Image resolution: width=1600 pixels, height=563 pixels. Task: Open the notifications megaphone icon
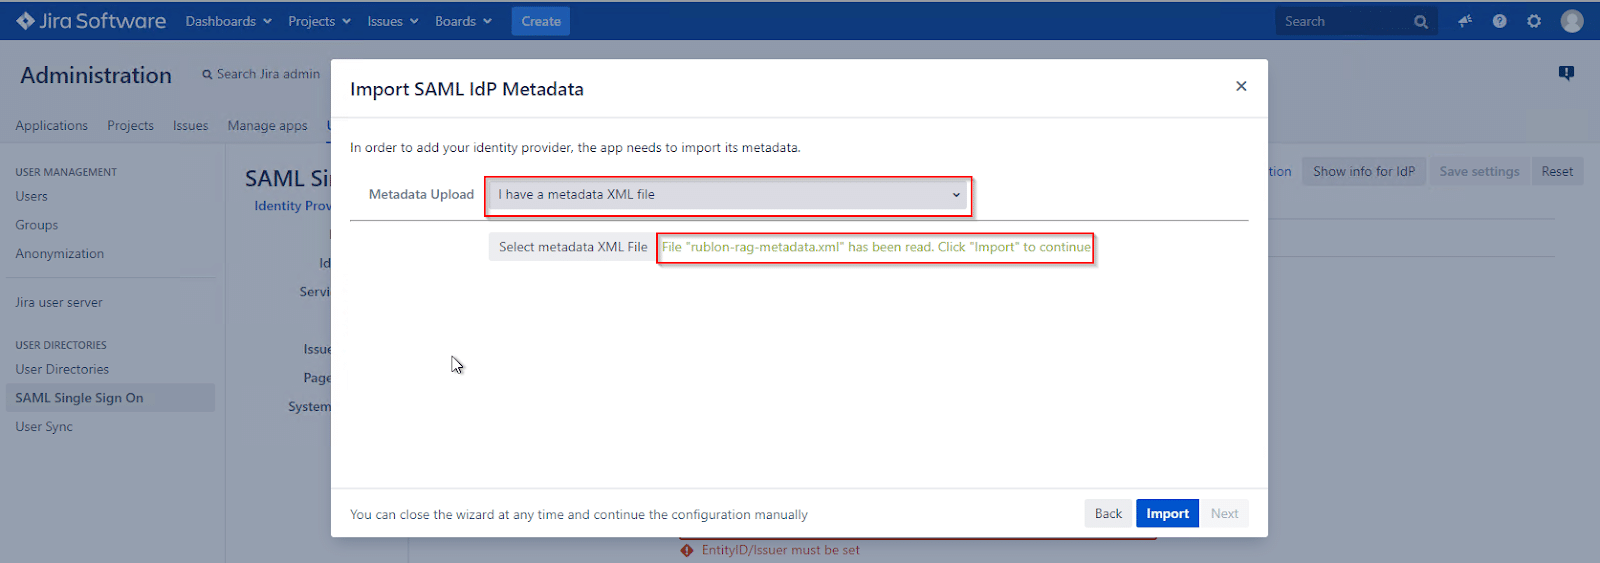coord(1465,21)
